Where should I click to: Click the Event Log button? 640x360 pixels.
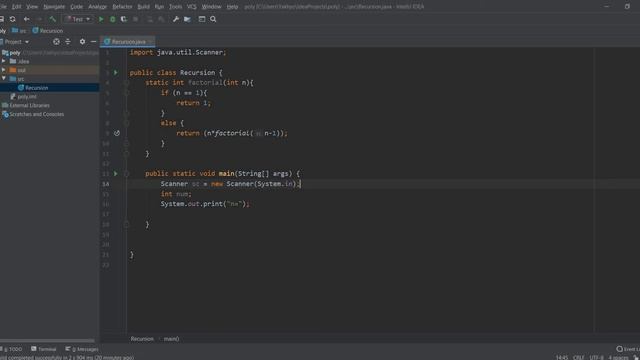628,349
